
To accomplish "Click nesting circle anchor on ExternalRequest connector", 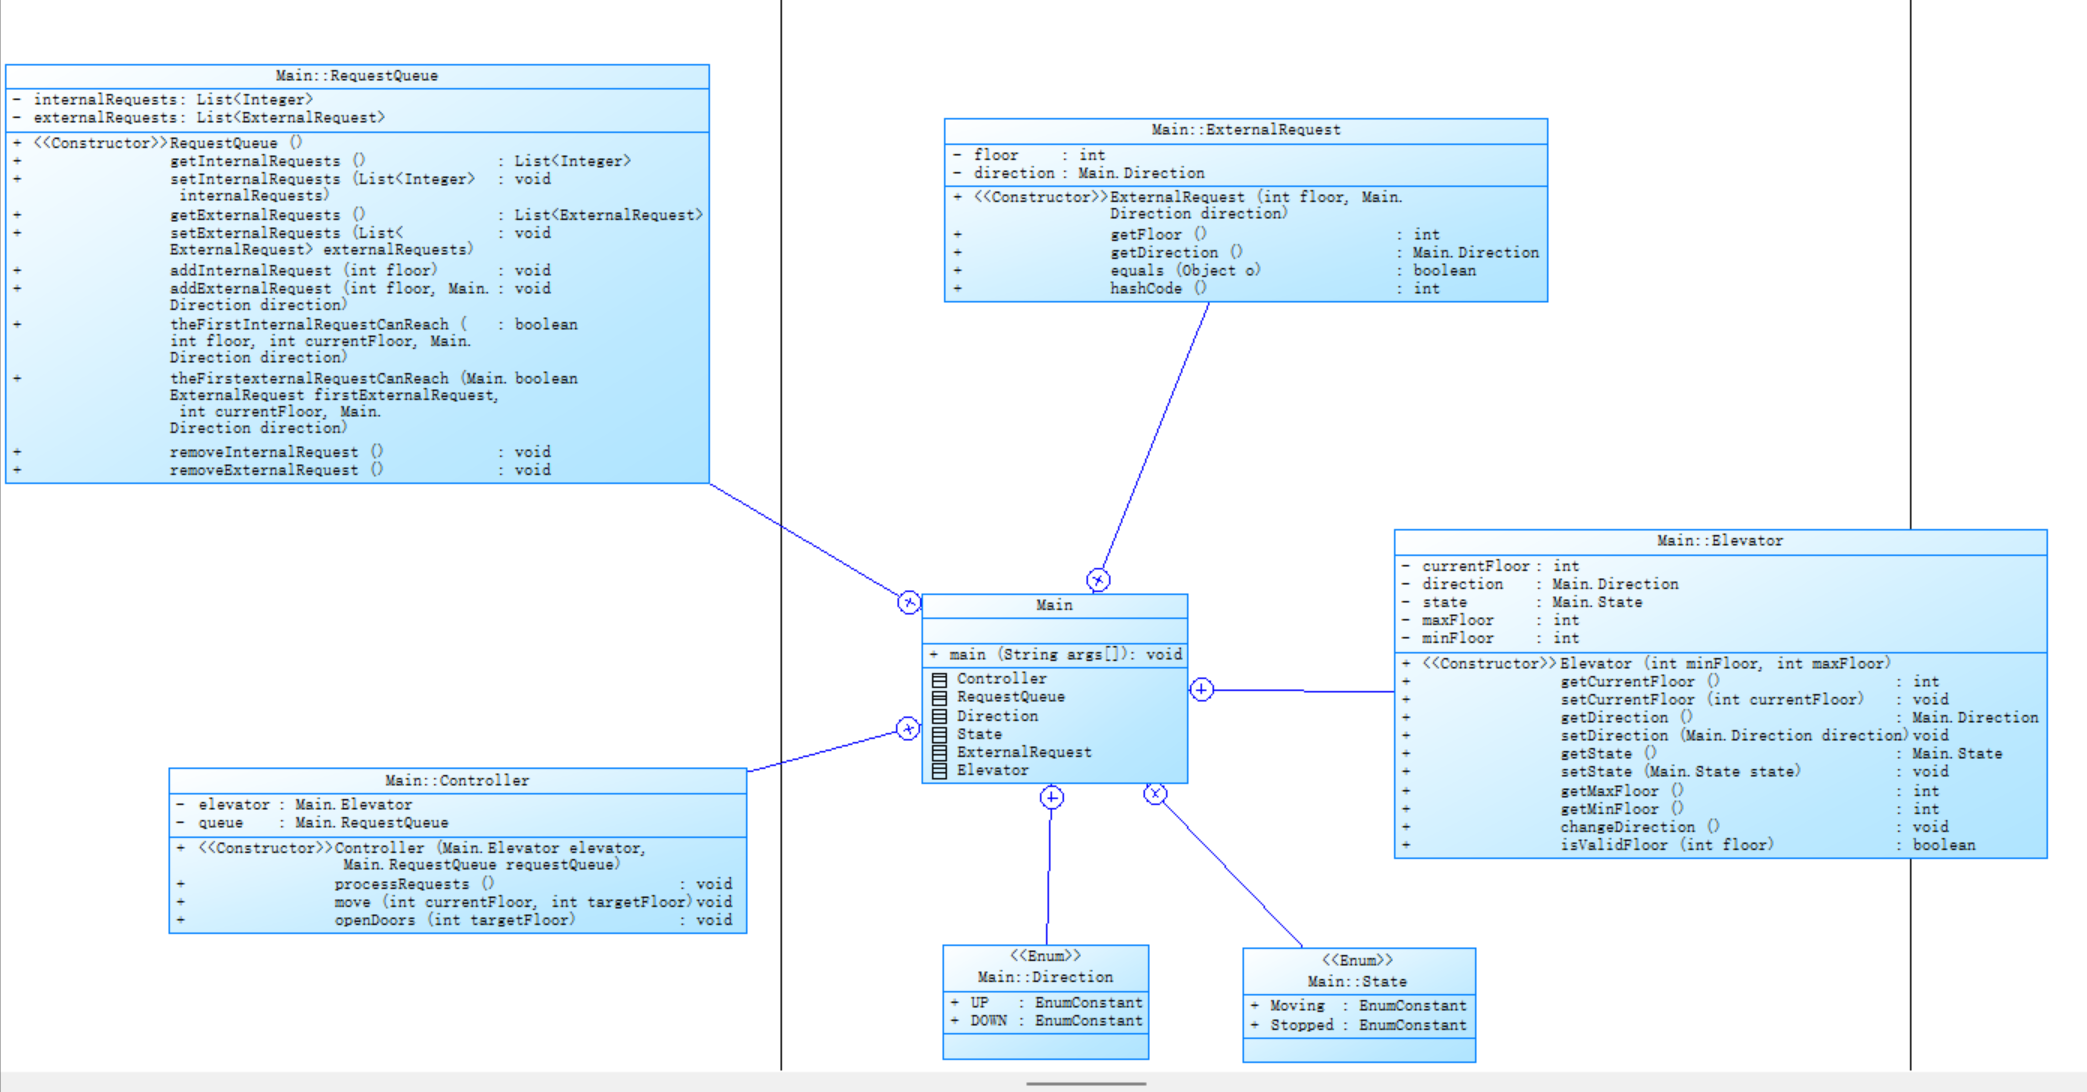I will click(1098, 580).
